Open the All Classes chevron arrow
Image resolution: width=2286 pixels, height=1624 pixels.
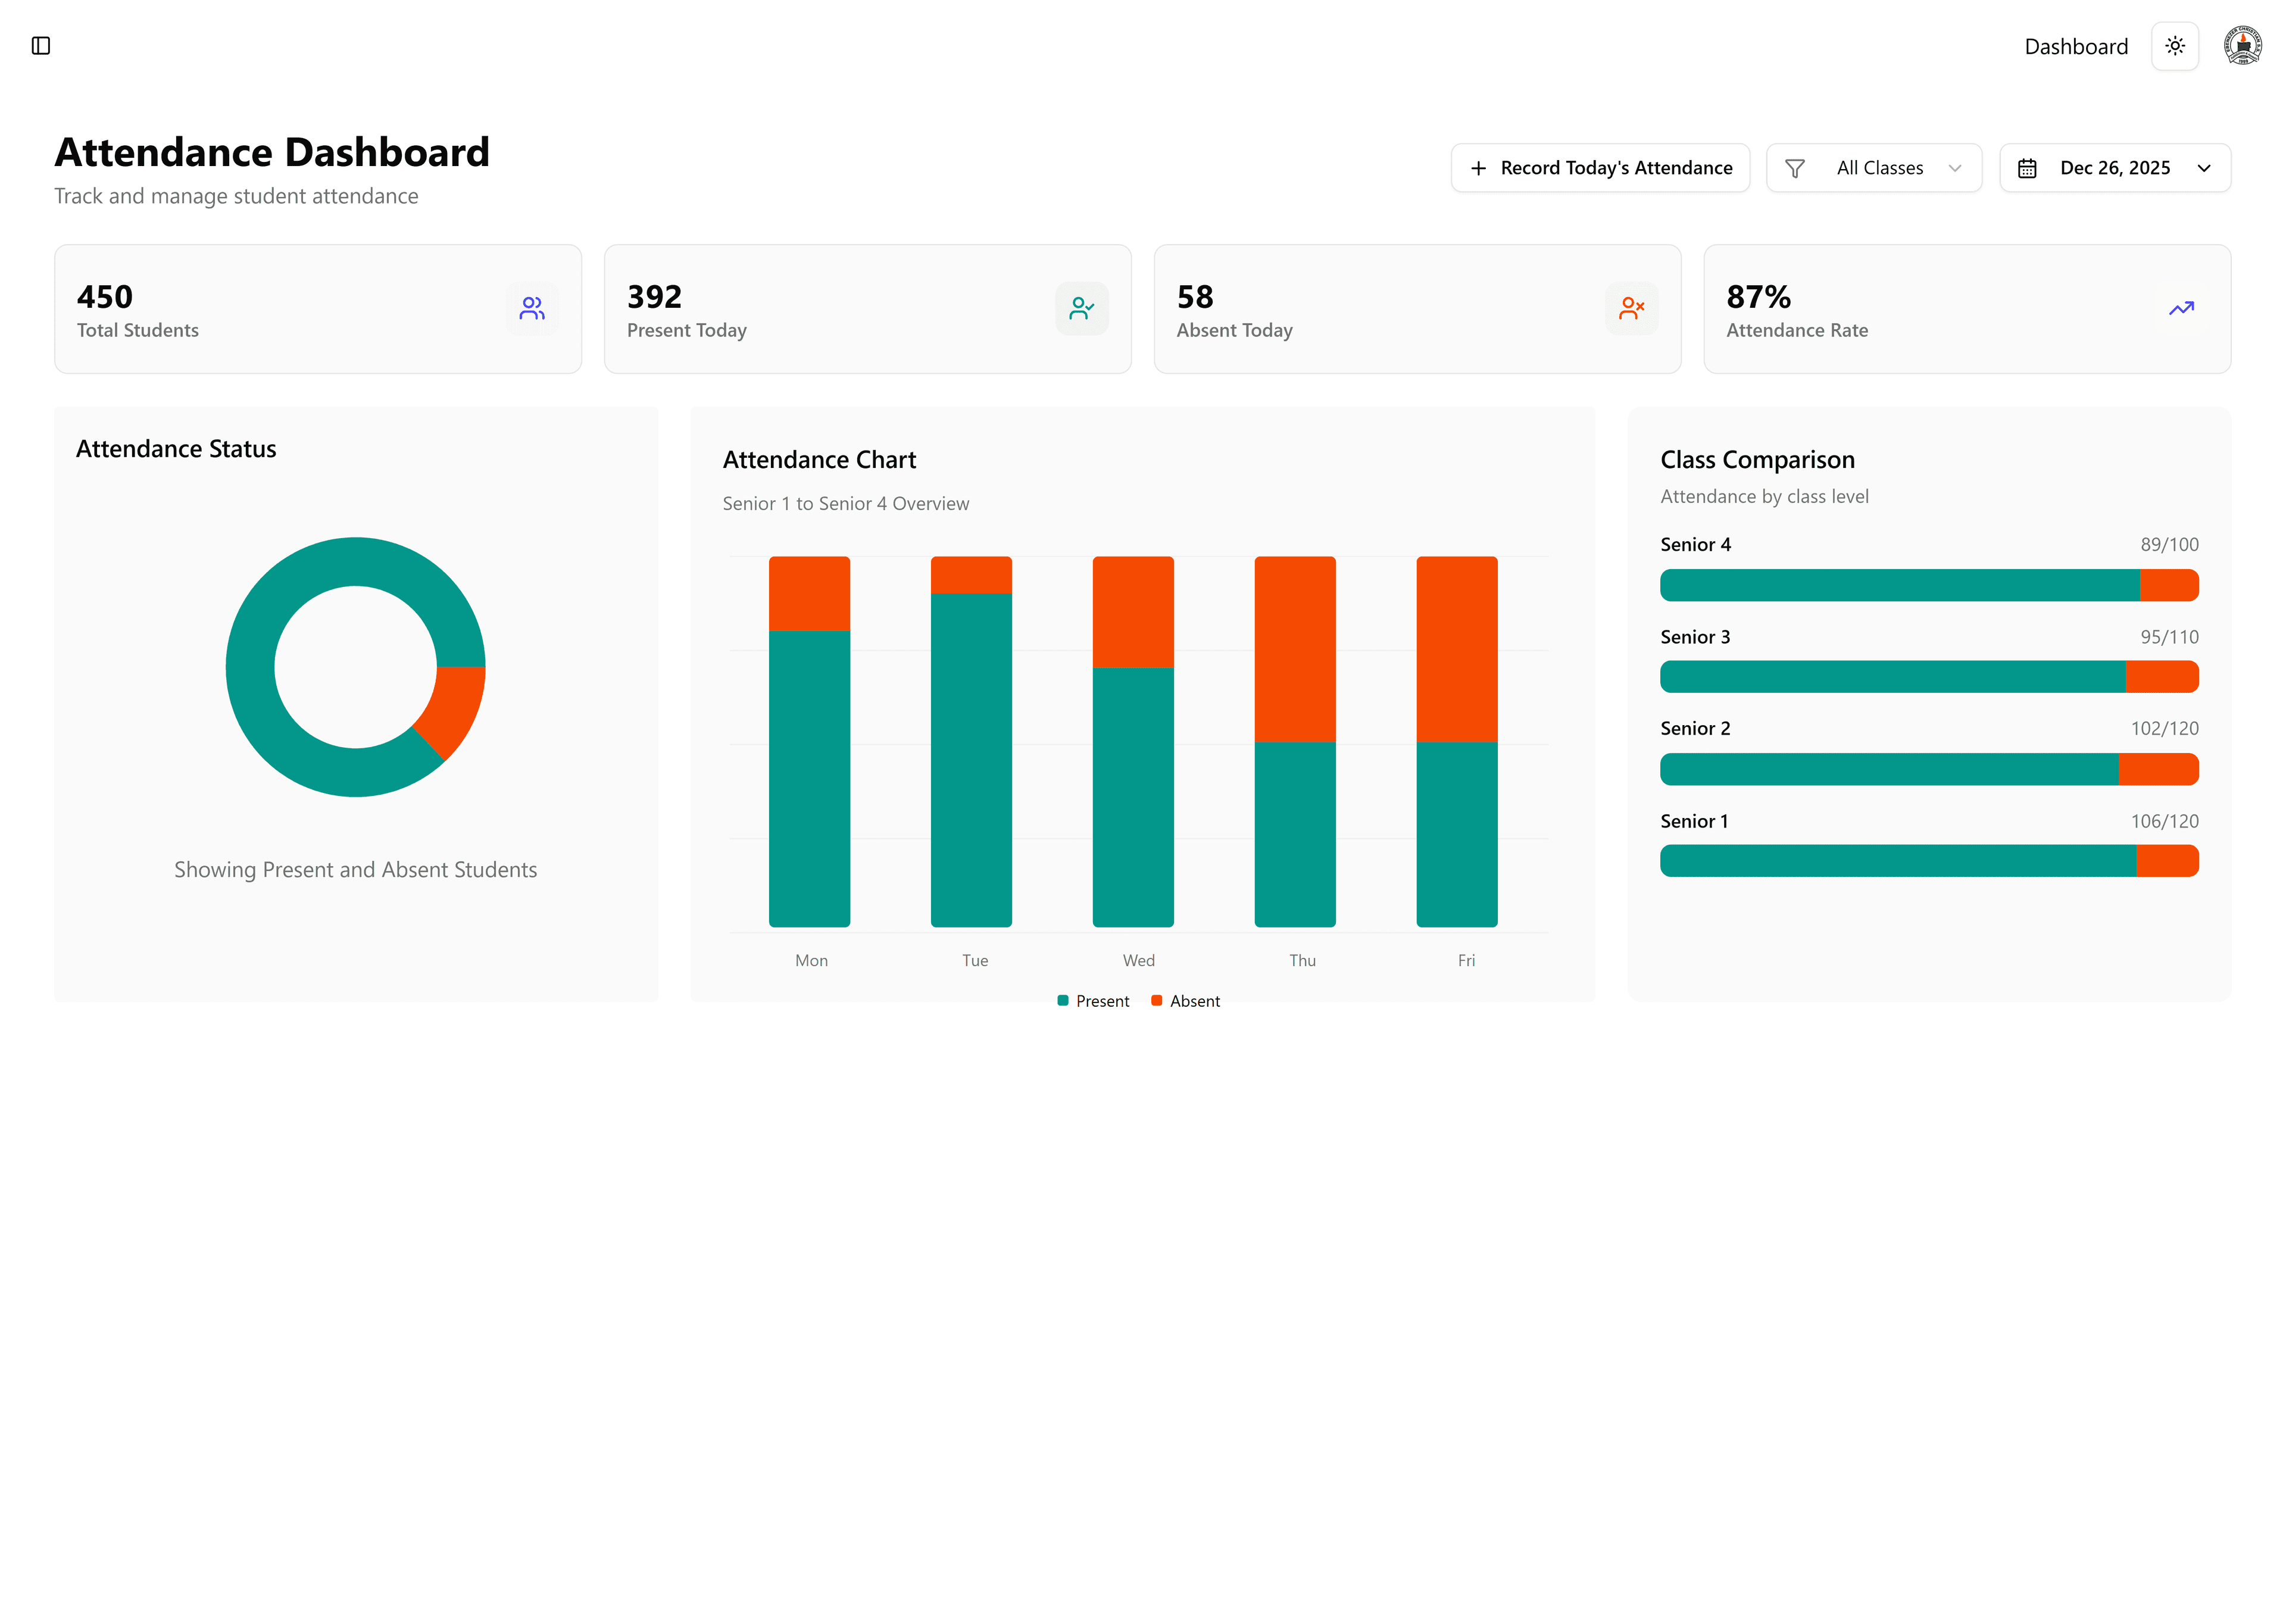click(1957, 167)
